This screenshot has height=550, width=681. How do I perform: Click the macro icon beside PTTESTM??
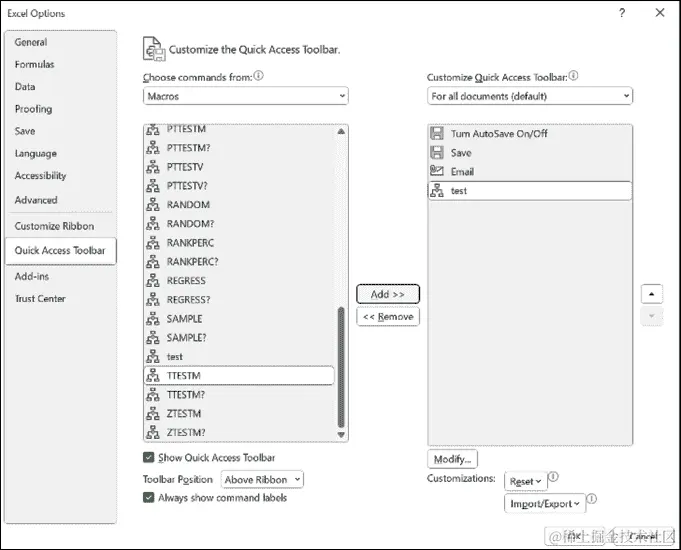coord(152,148)
